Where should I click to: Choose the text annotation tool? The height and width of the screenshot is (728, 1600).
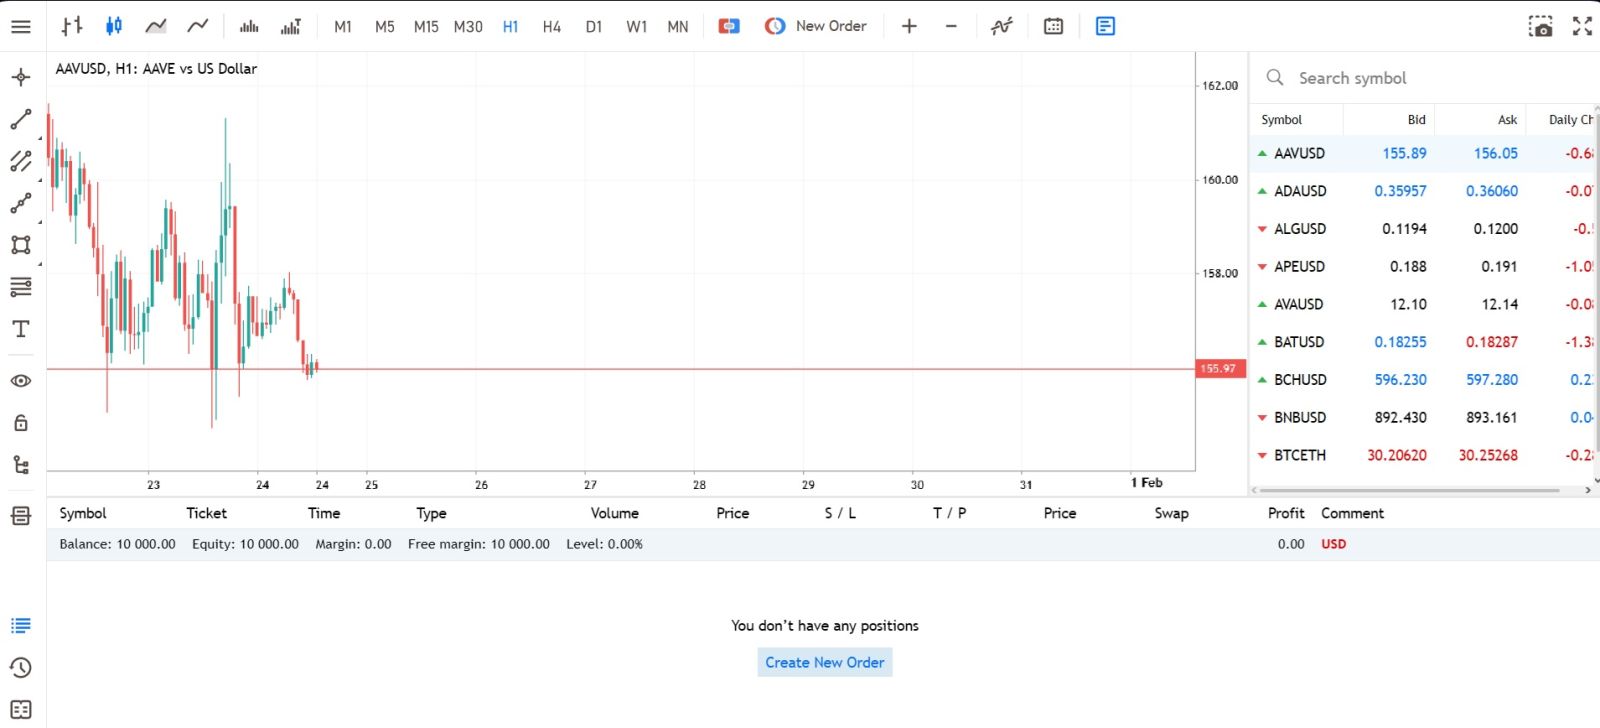point(21,329)
